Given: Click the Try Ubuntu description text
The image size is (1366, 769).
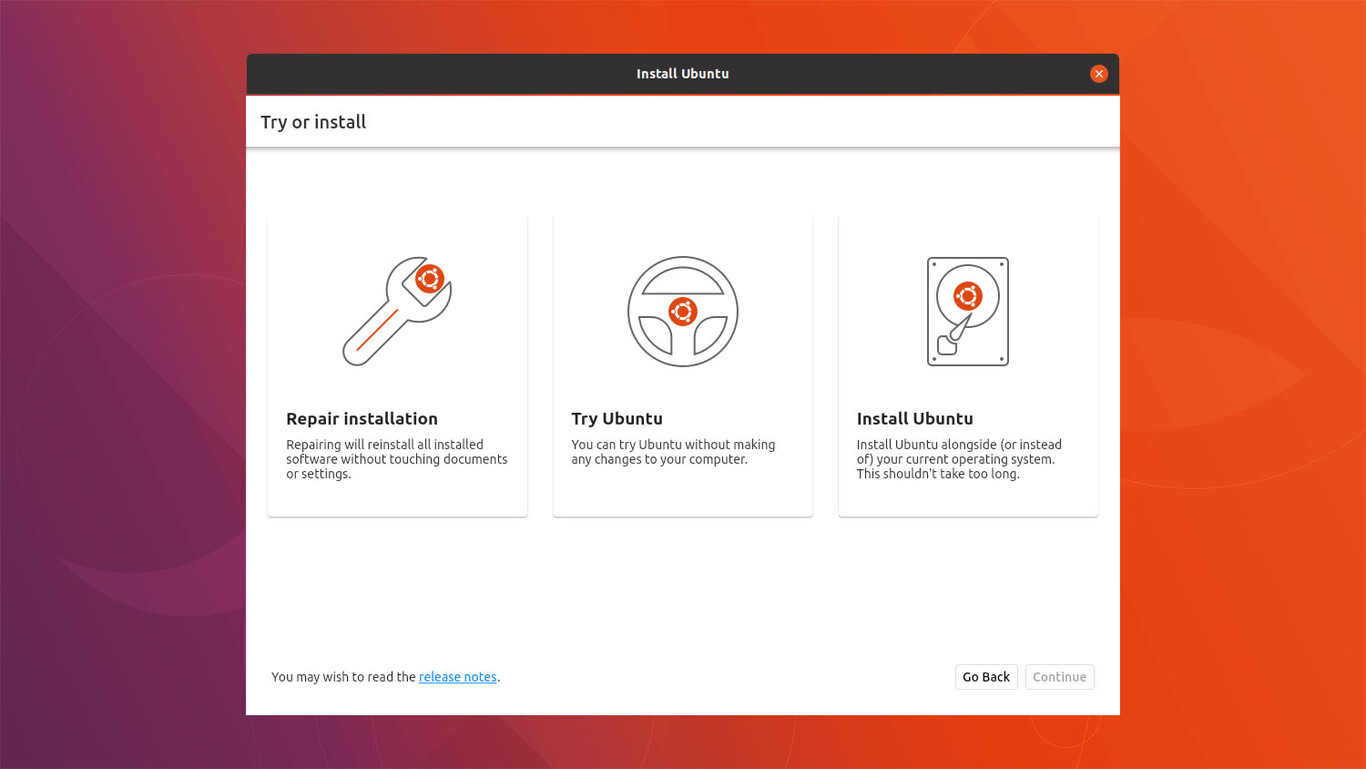Looking at the screenshot, I should [672, 452].
